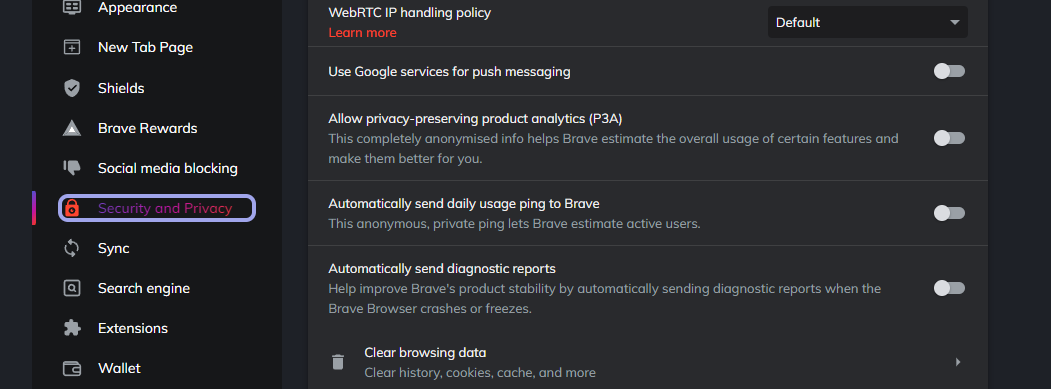The width and height of the screenshot is (1051, 389).
Task: Click the trash icon beside Clear browsing data
Action: point(338,362)
